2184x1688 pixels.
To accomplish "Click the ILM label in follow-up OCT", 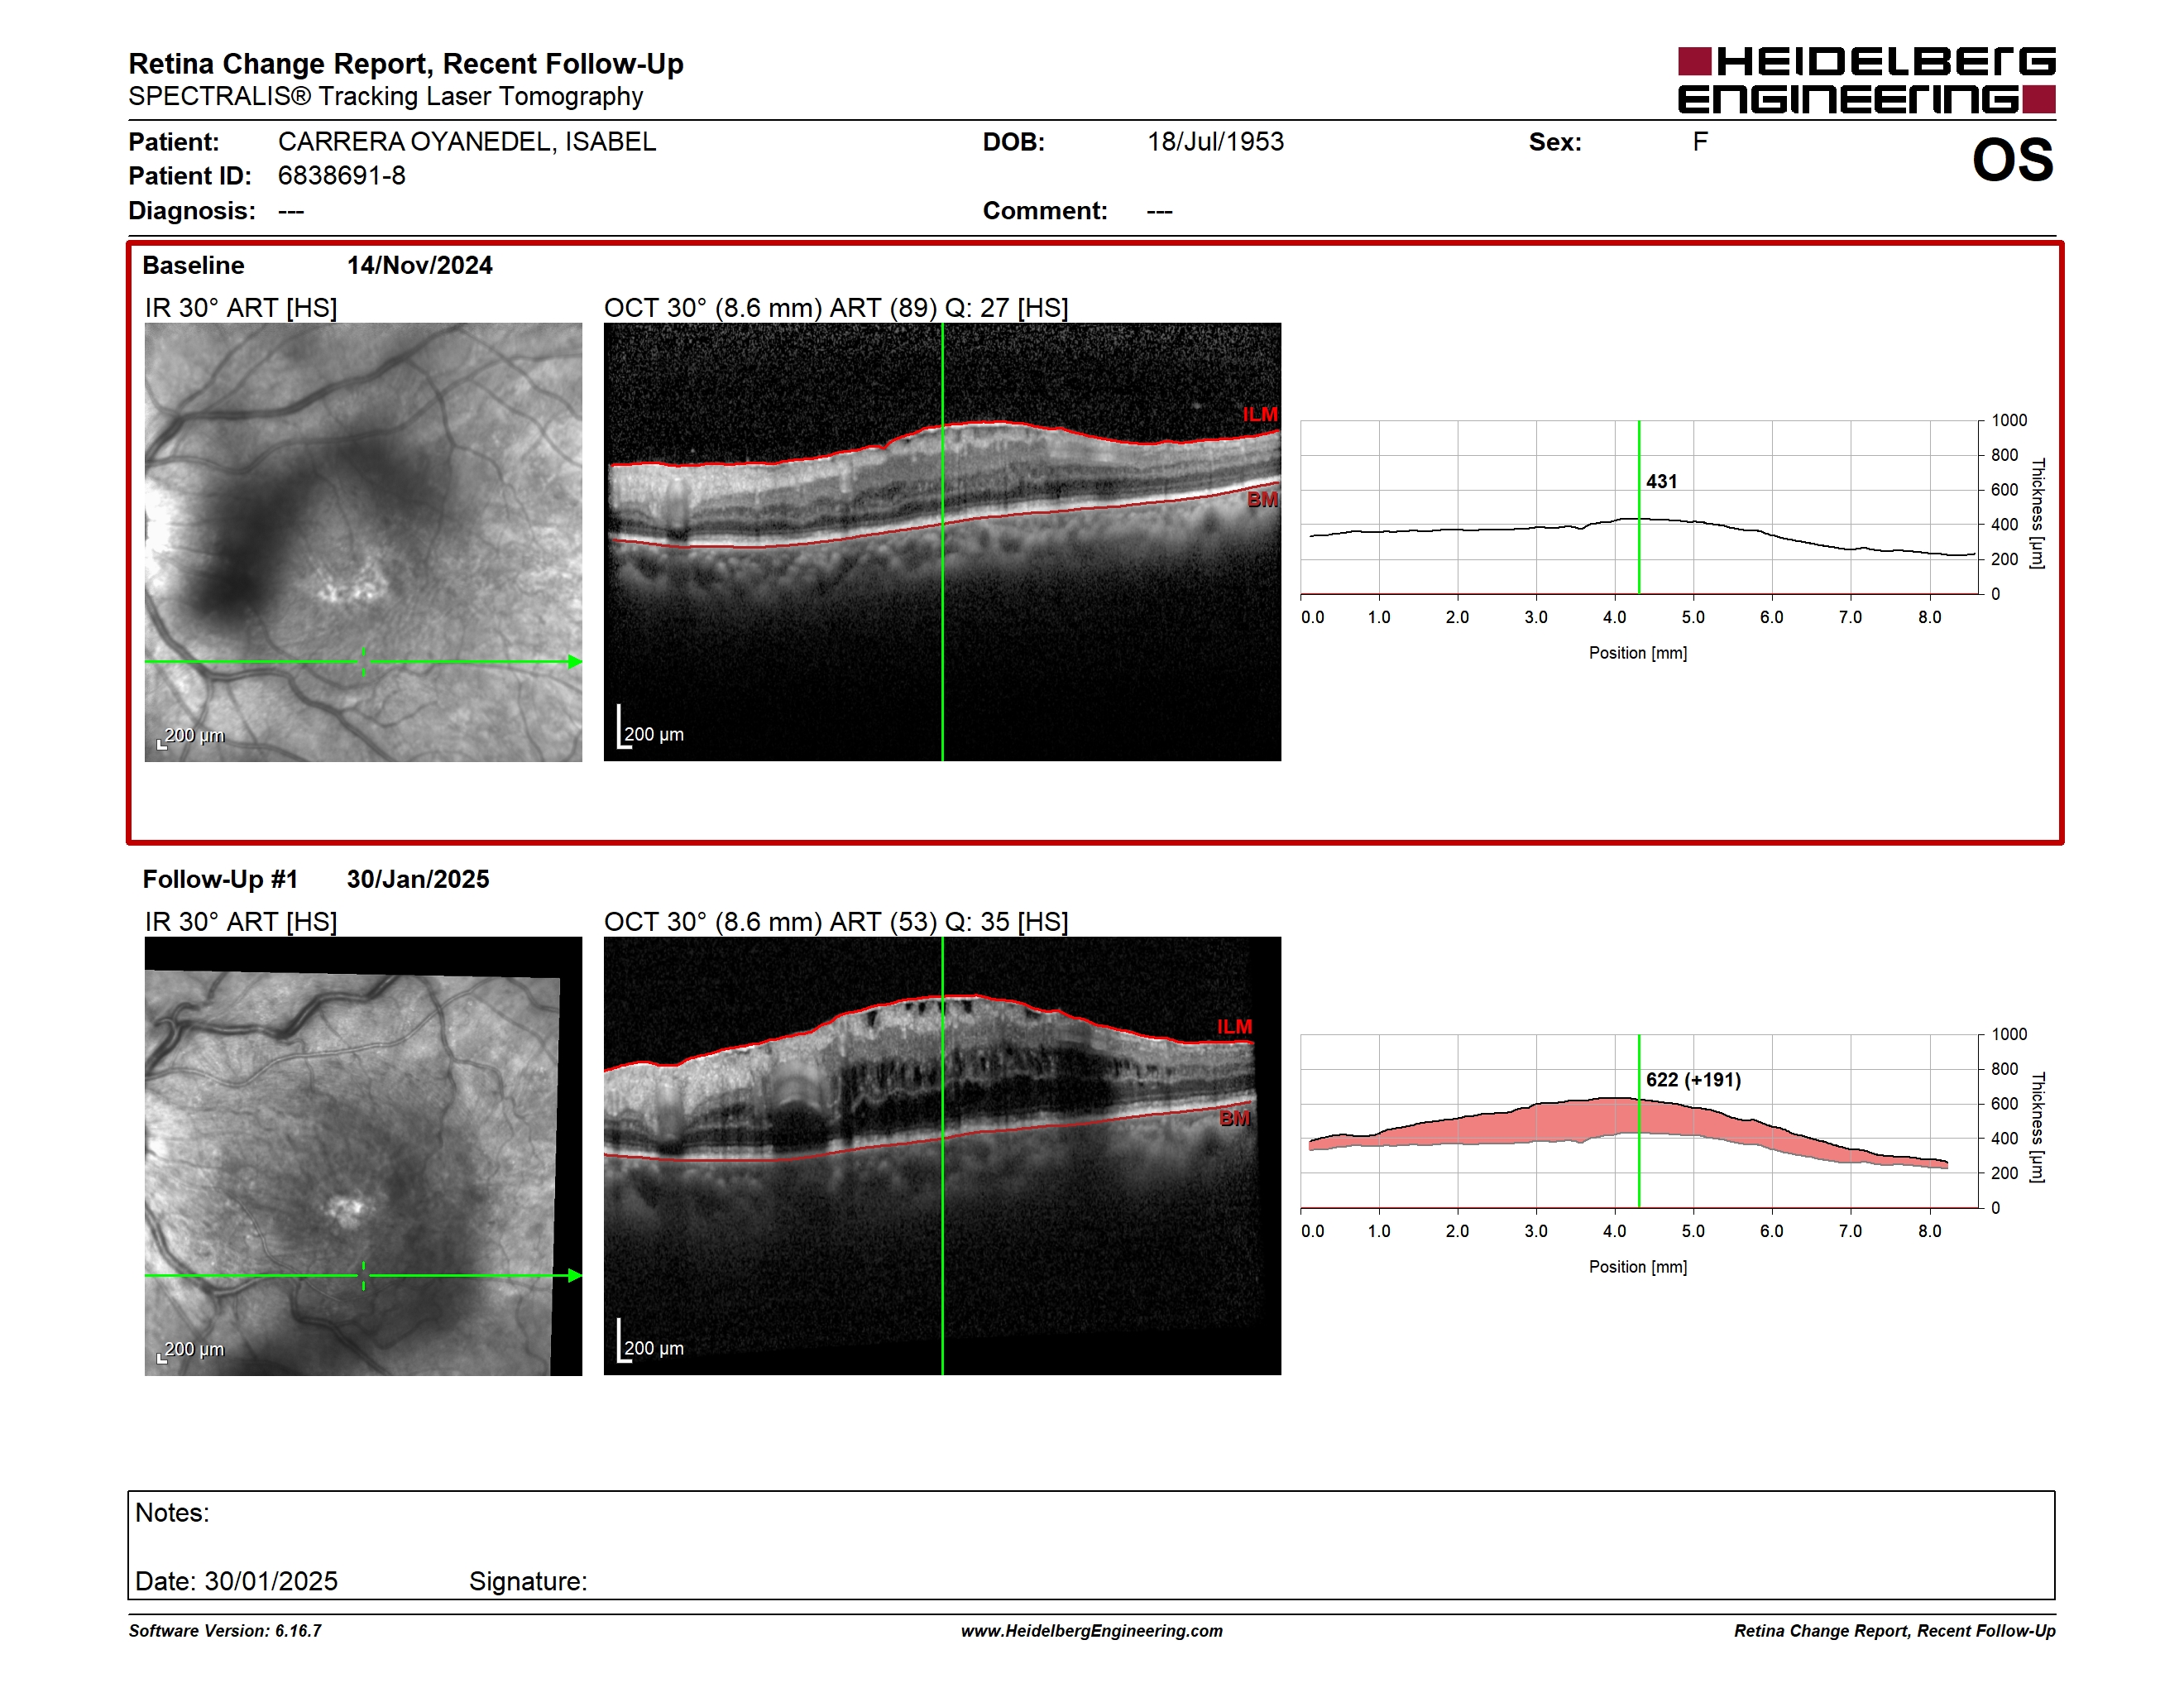I will pos(1234,1027).
